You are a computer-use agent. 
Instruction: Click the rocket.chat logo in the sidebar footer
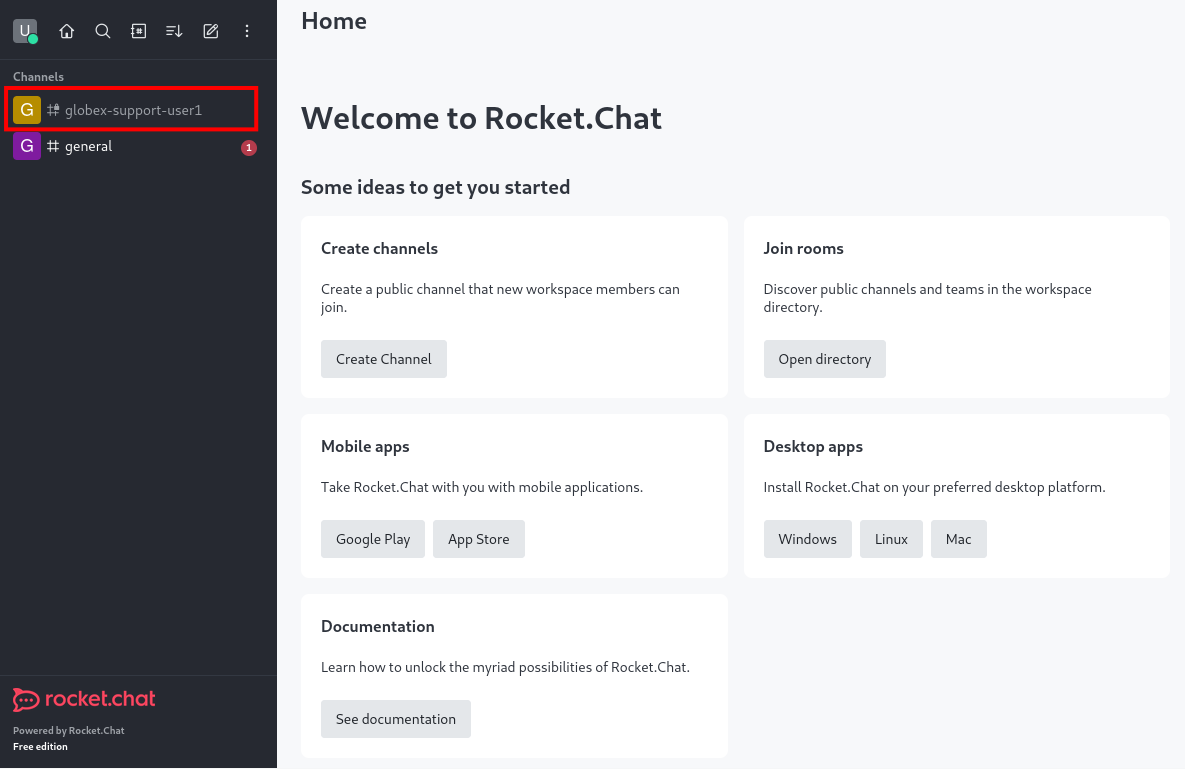point(84,700)
